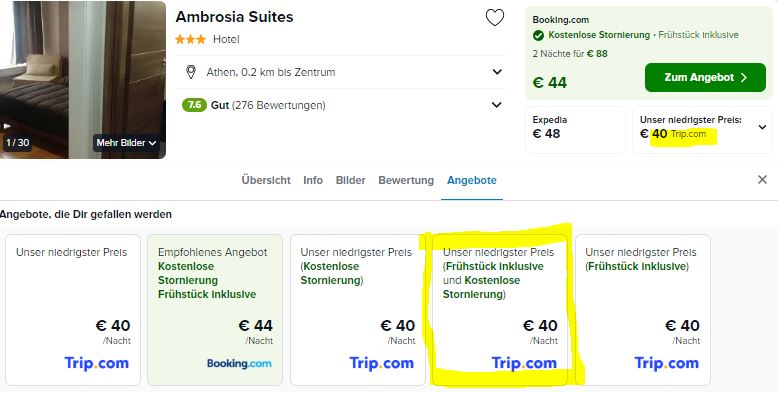Click green checkmark beside Kostenlose Stornierung
The image size is (778, 393).
coord(538,35)
